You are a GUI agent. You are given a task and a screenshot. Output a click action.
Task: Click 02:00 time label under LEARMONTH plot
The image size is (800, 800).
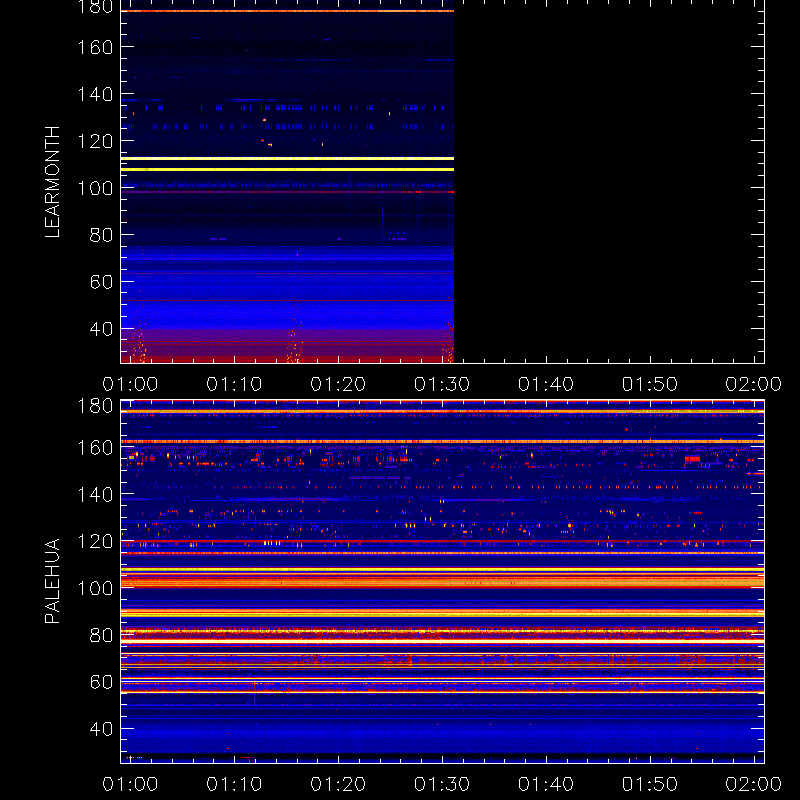tap(754, 384)
